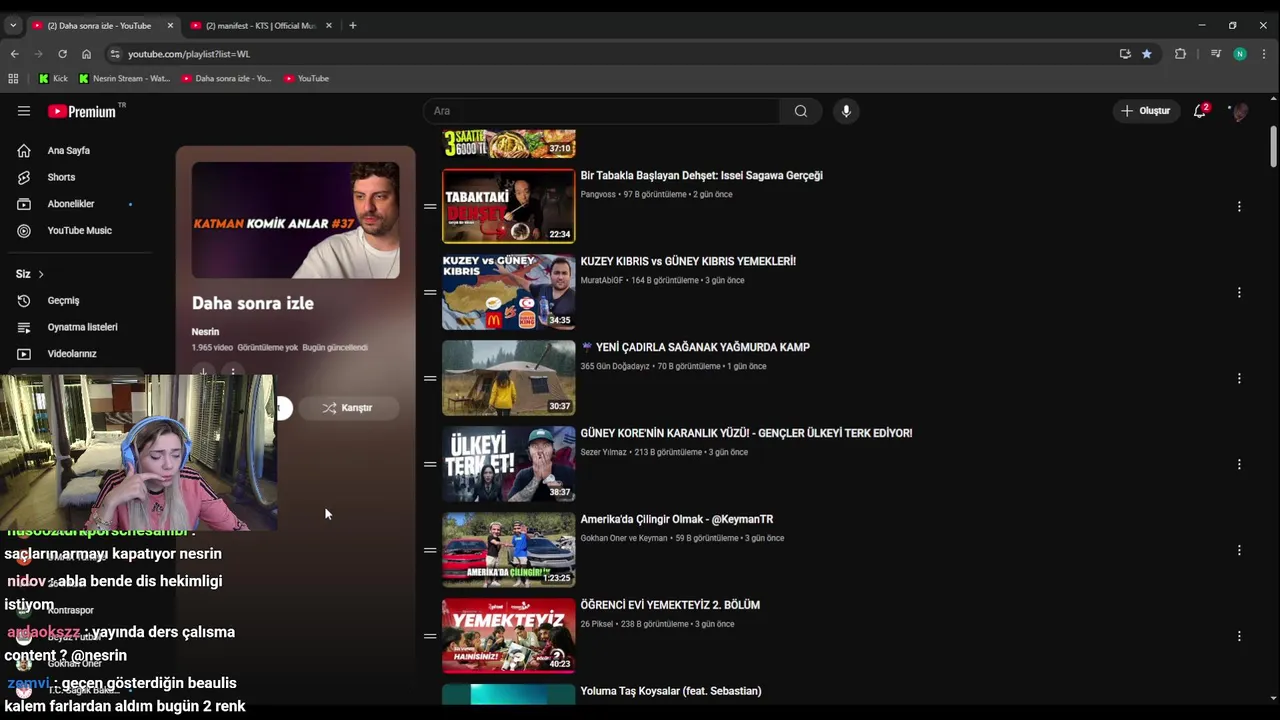Image resolution: width=1280 pixels, height=720 pixels.
Task: Toggle the bookmark star for this page
Action: (1147, 54)
